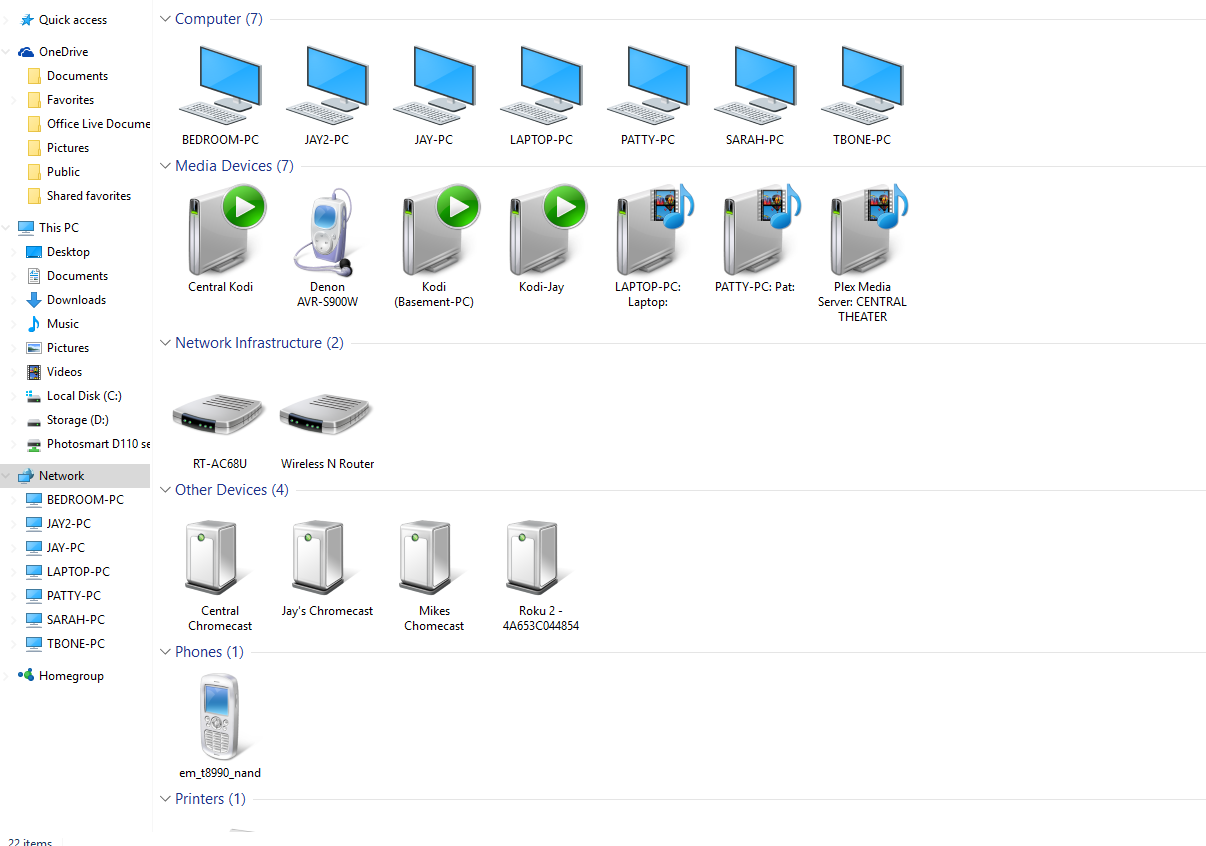Select Network in the navigation pane
Image resolution: width=1206 pixels, height=846 pixels.
tap(75, 476)
